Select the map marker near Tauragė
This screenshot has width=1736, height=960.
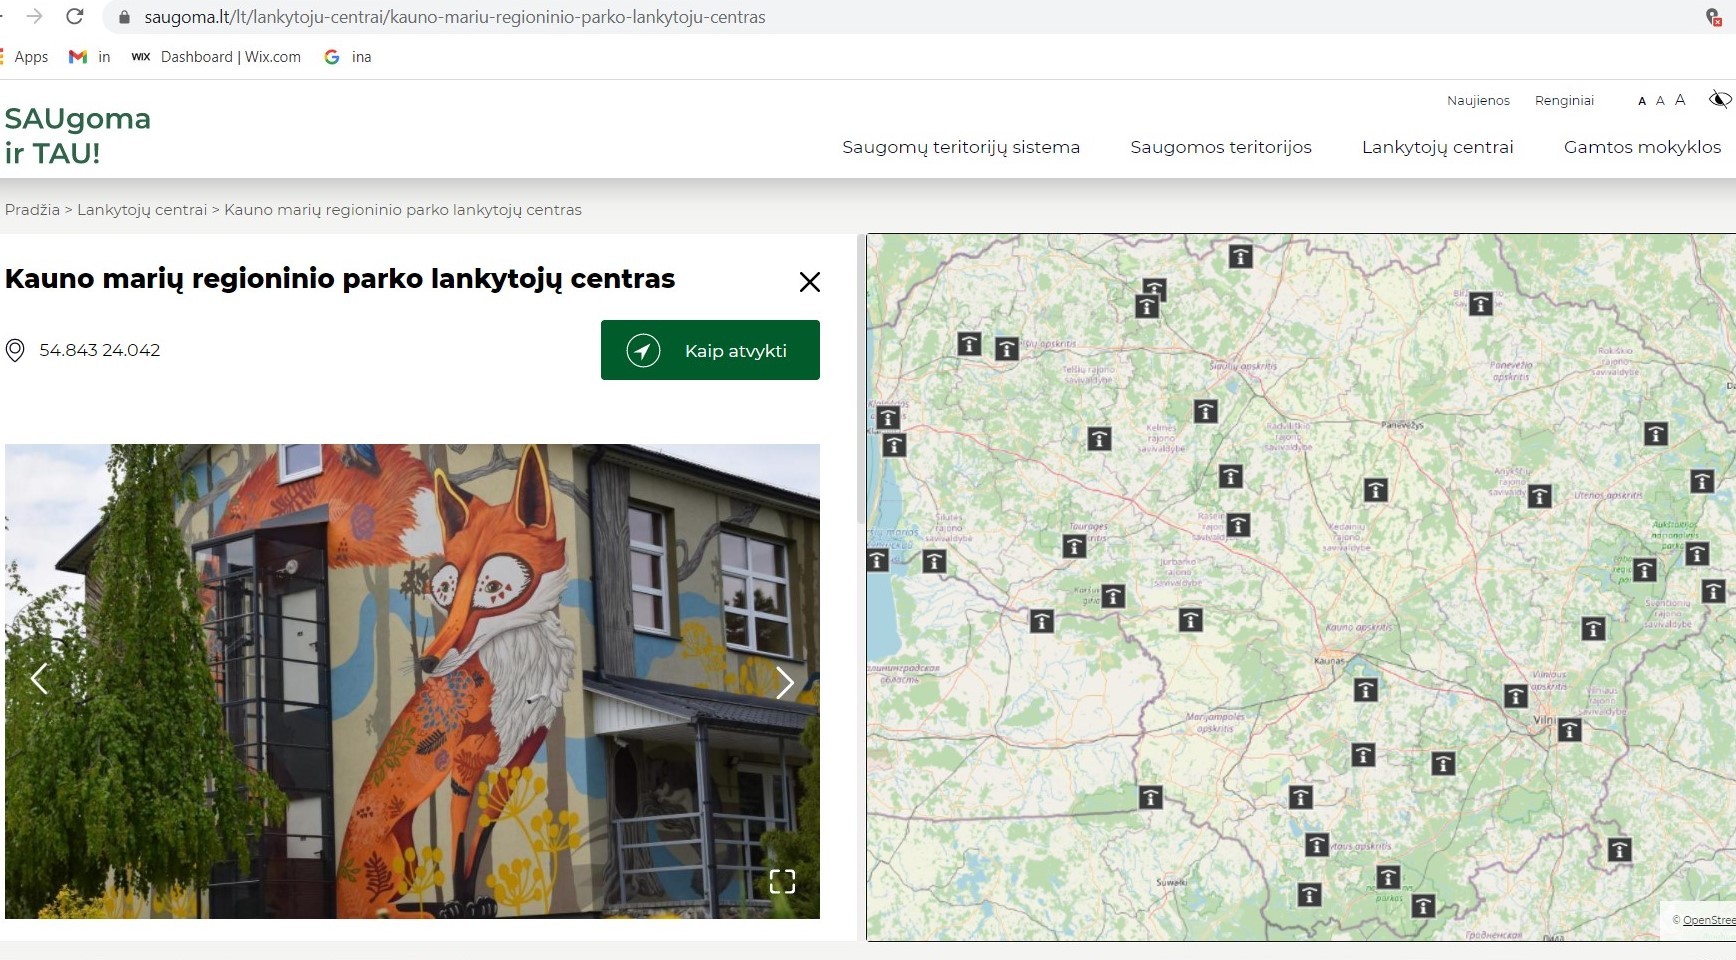click(x=1074, y=546)
